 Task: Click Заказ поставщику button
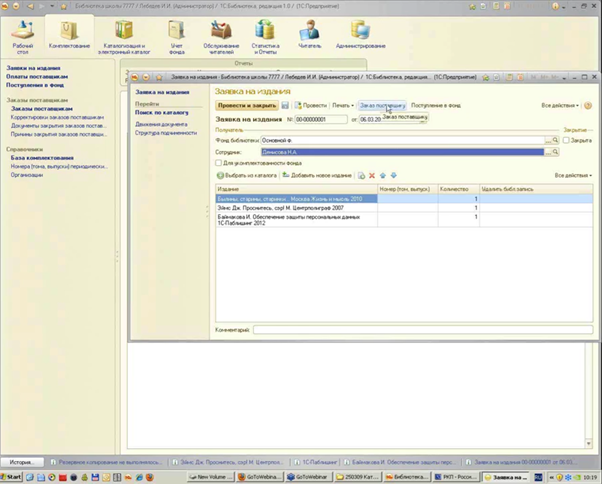[382, 105]
